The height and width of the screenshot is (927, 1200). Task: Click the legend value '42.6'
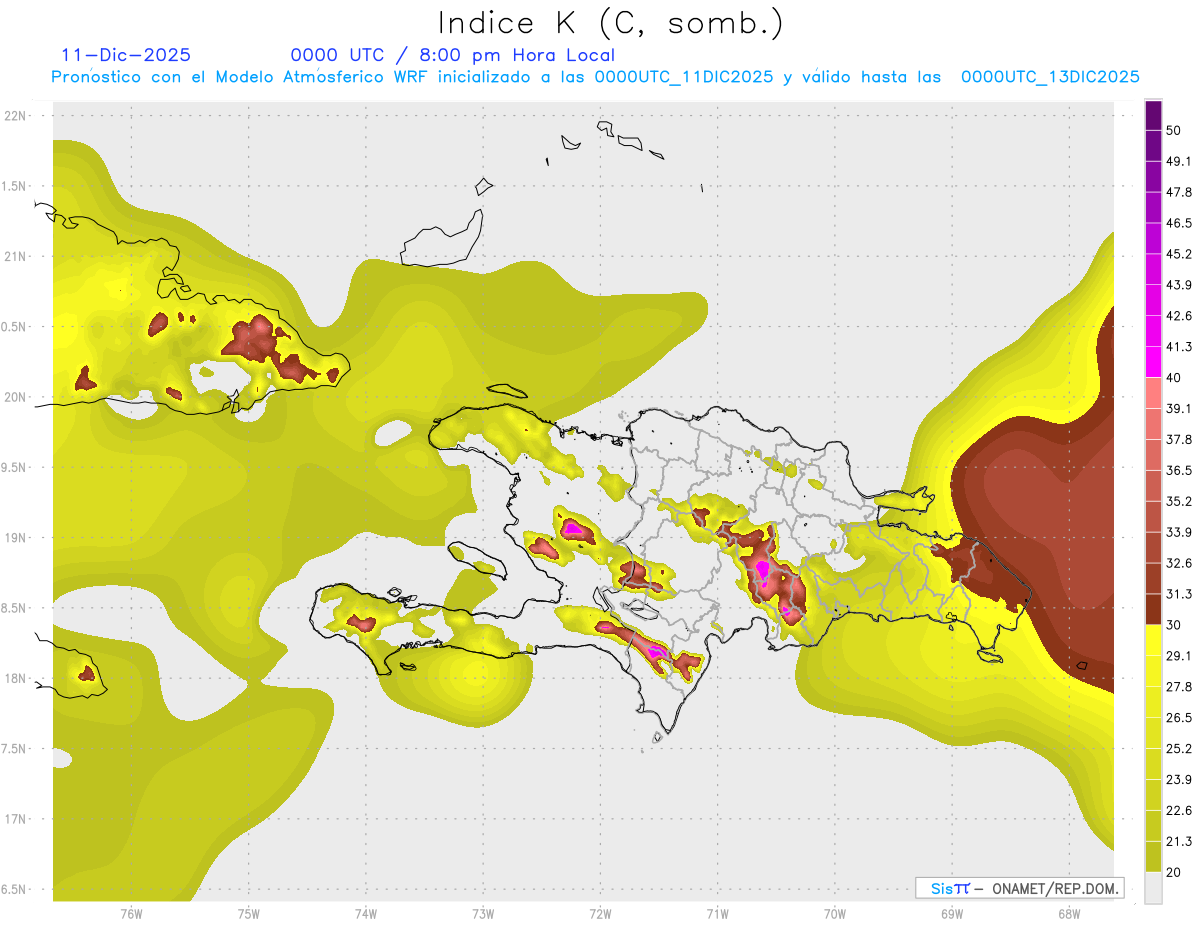click(x=1179, y=316)
